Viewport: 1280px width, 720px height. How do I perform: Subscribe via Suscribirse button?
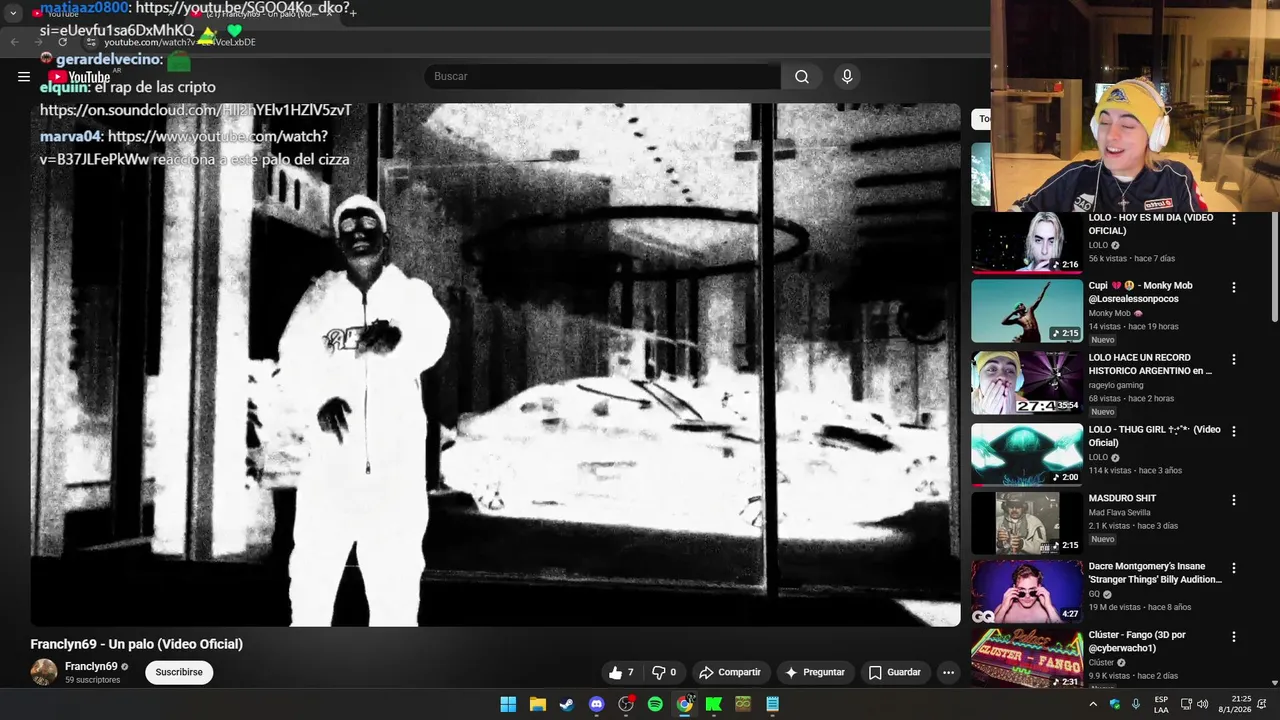(x=179, y=673)
